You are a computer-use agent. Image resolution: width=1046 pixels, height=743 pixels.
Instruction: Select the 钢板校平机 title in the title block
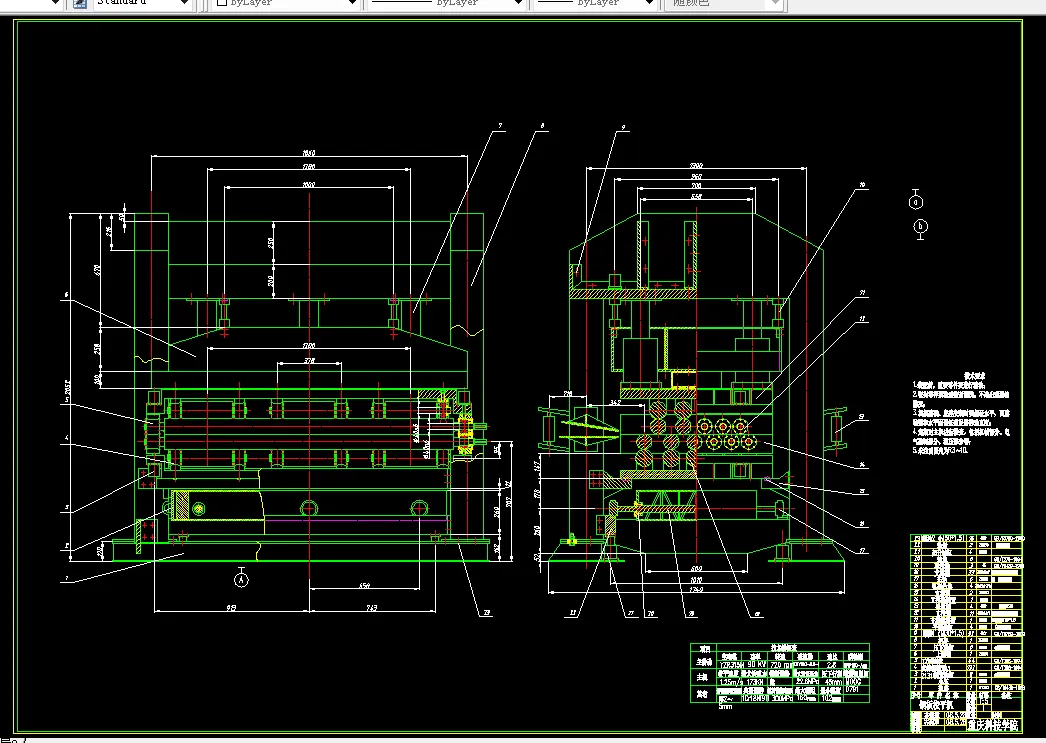tap(937, 704)
